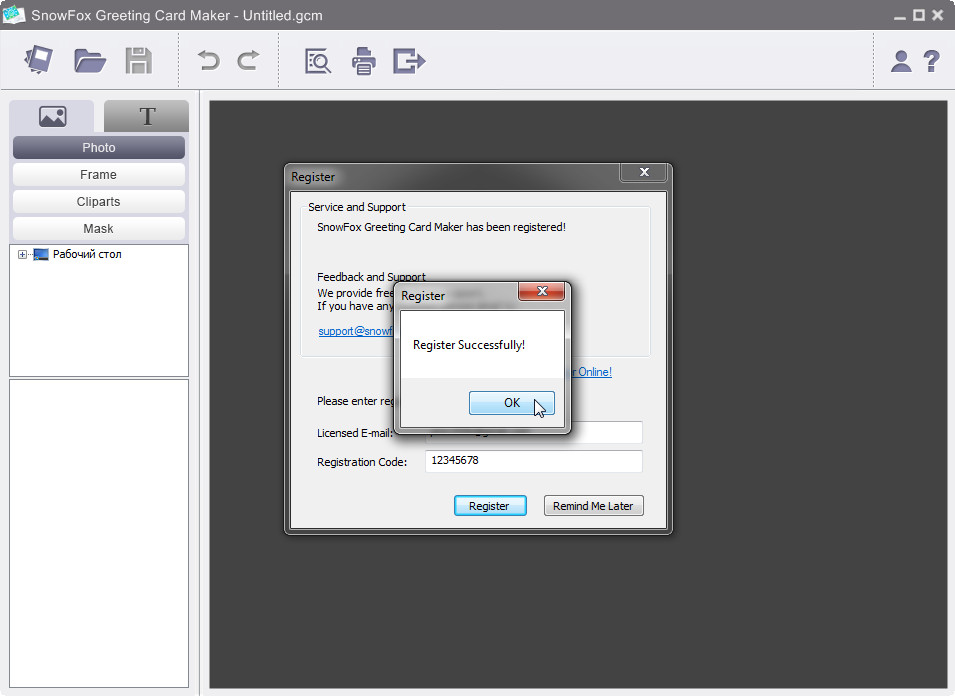Viewport: 955px width, 696px height.
Task: Open print preview with the magnifier icon
Action: pyautogui.click(x=318, y=61)
